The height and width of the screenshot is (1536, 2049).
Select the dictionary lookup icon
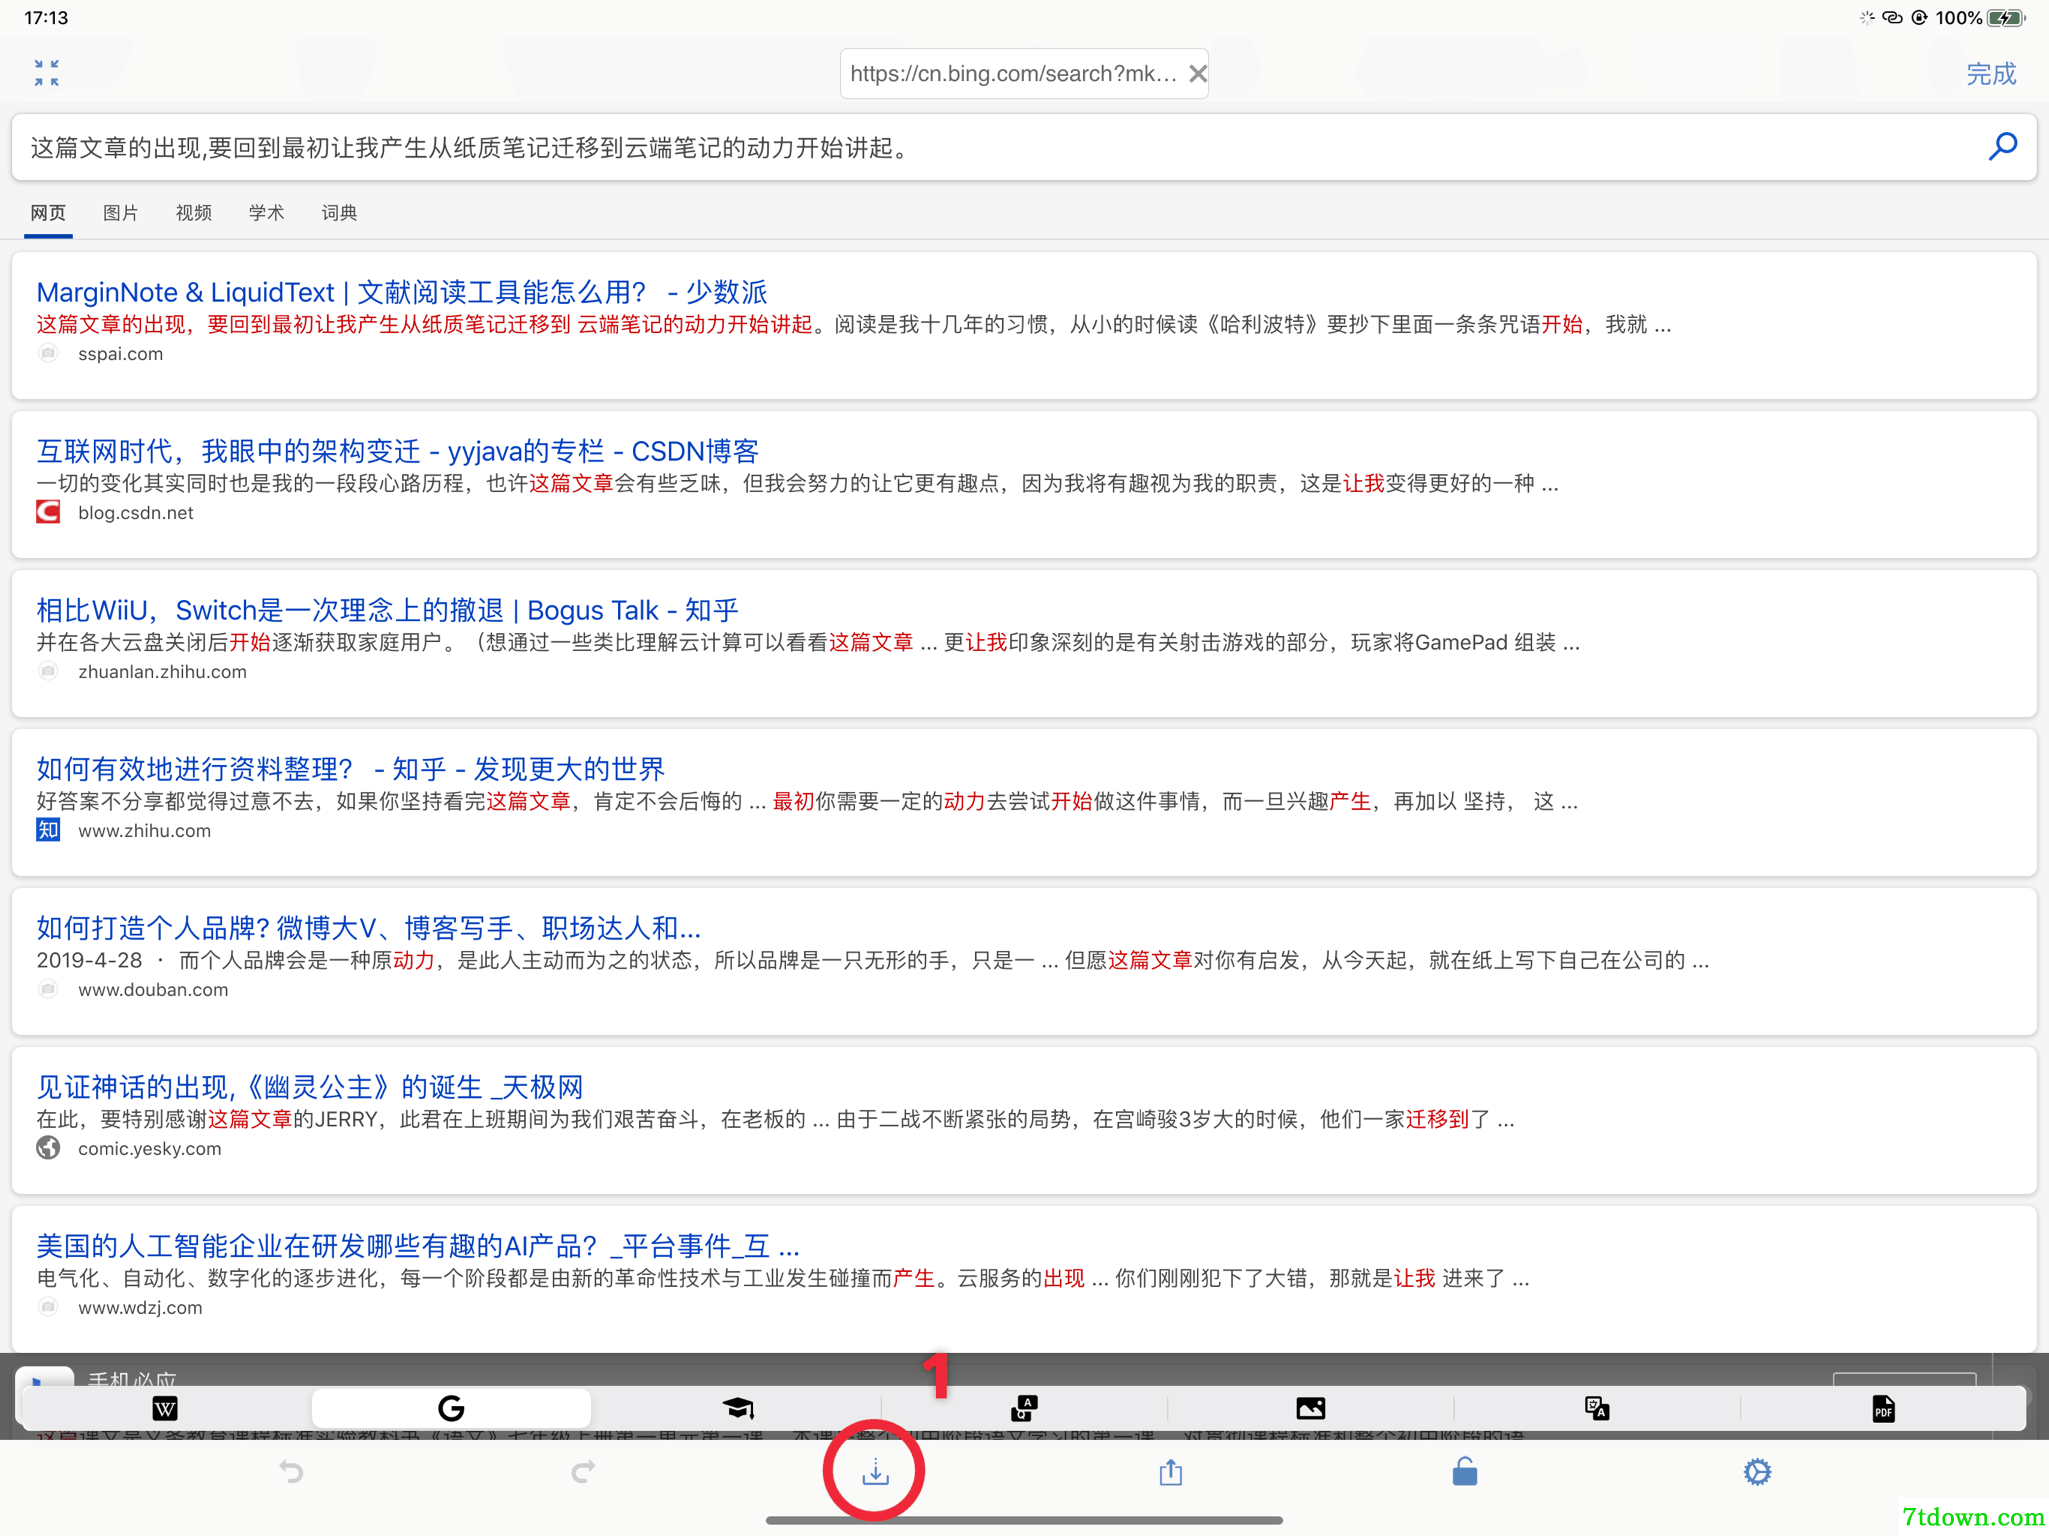tap(1024, 1409)
